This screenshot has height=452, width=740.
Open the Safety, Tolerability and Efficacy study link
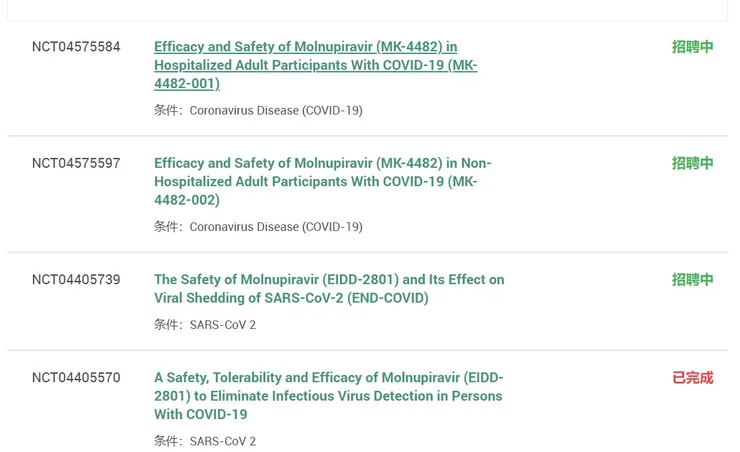[328, 395]
